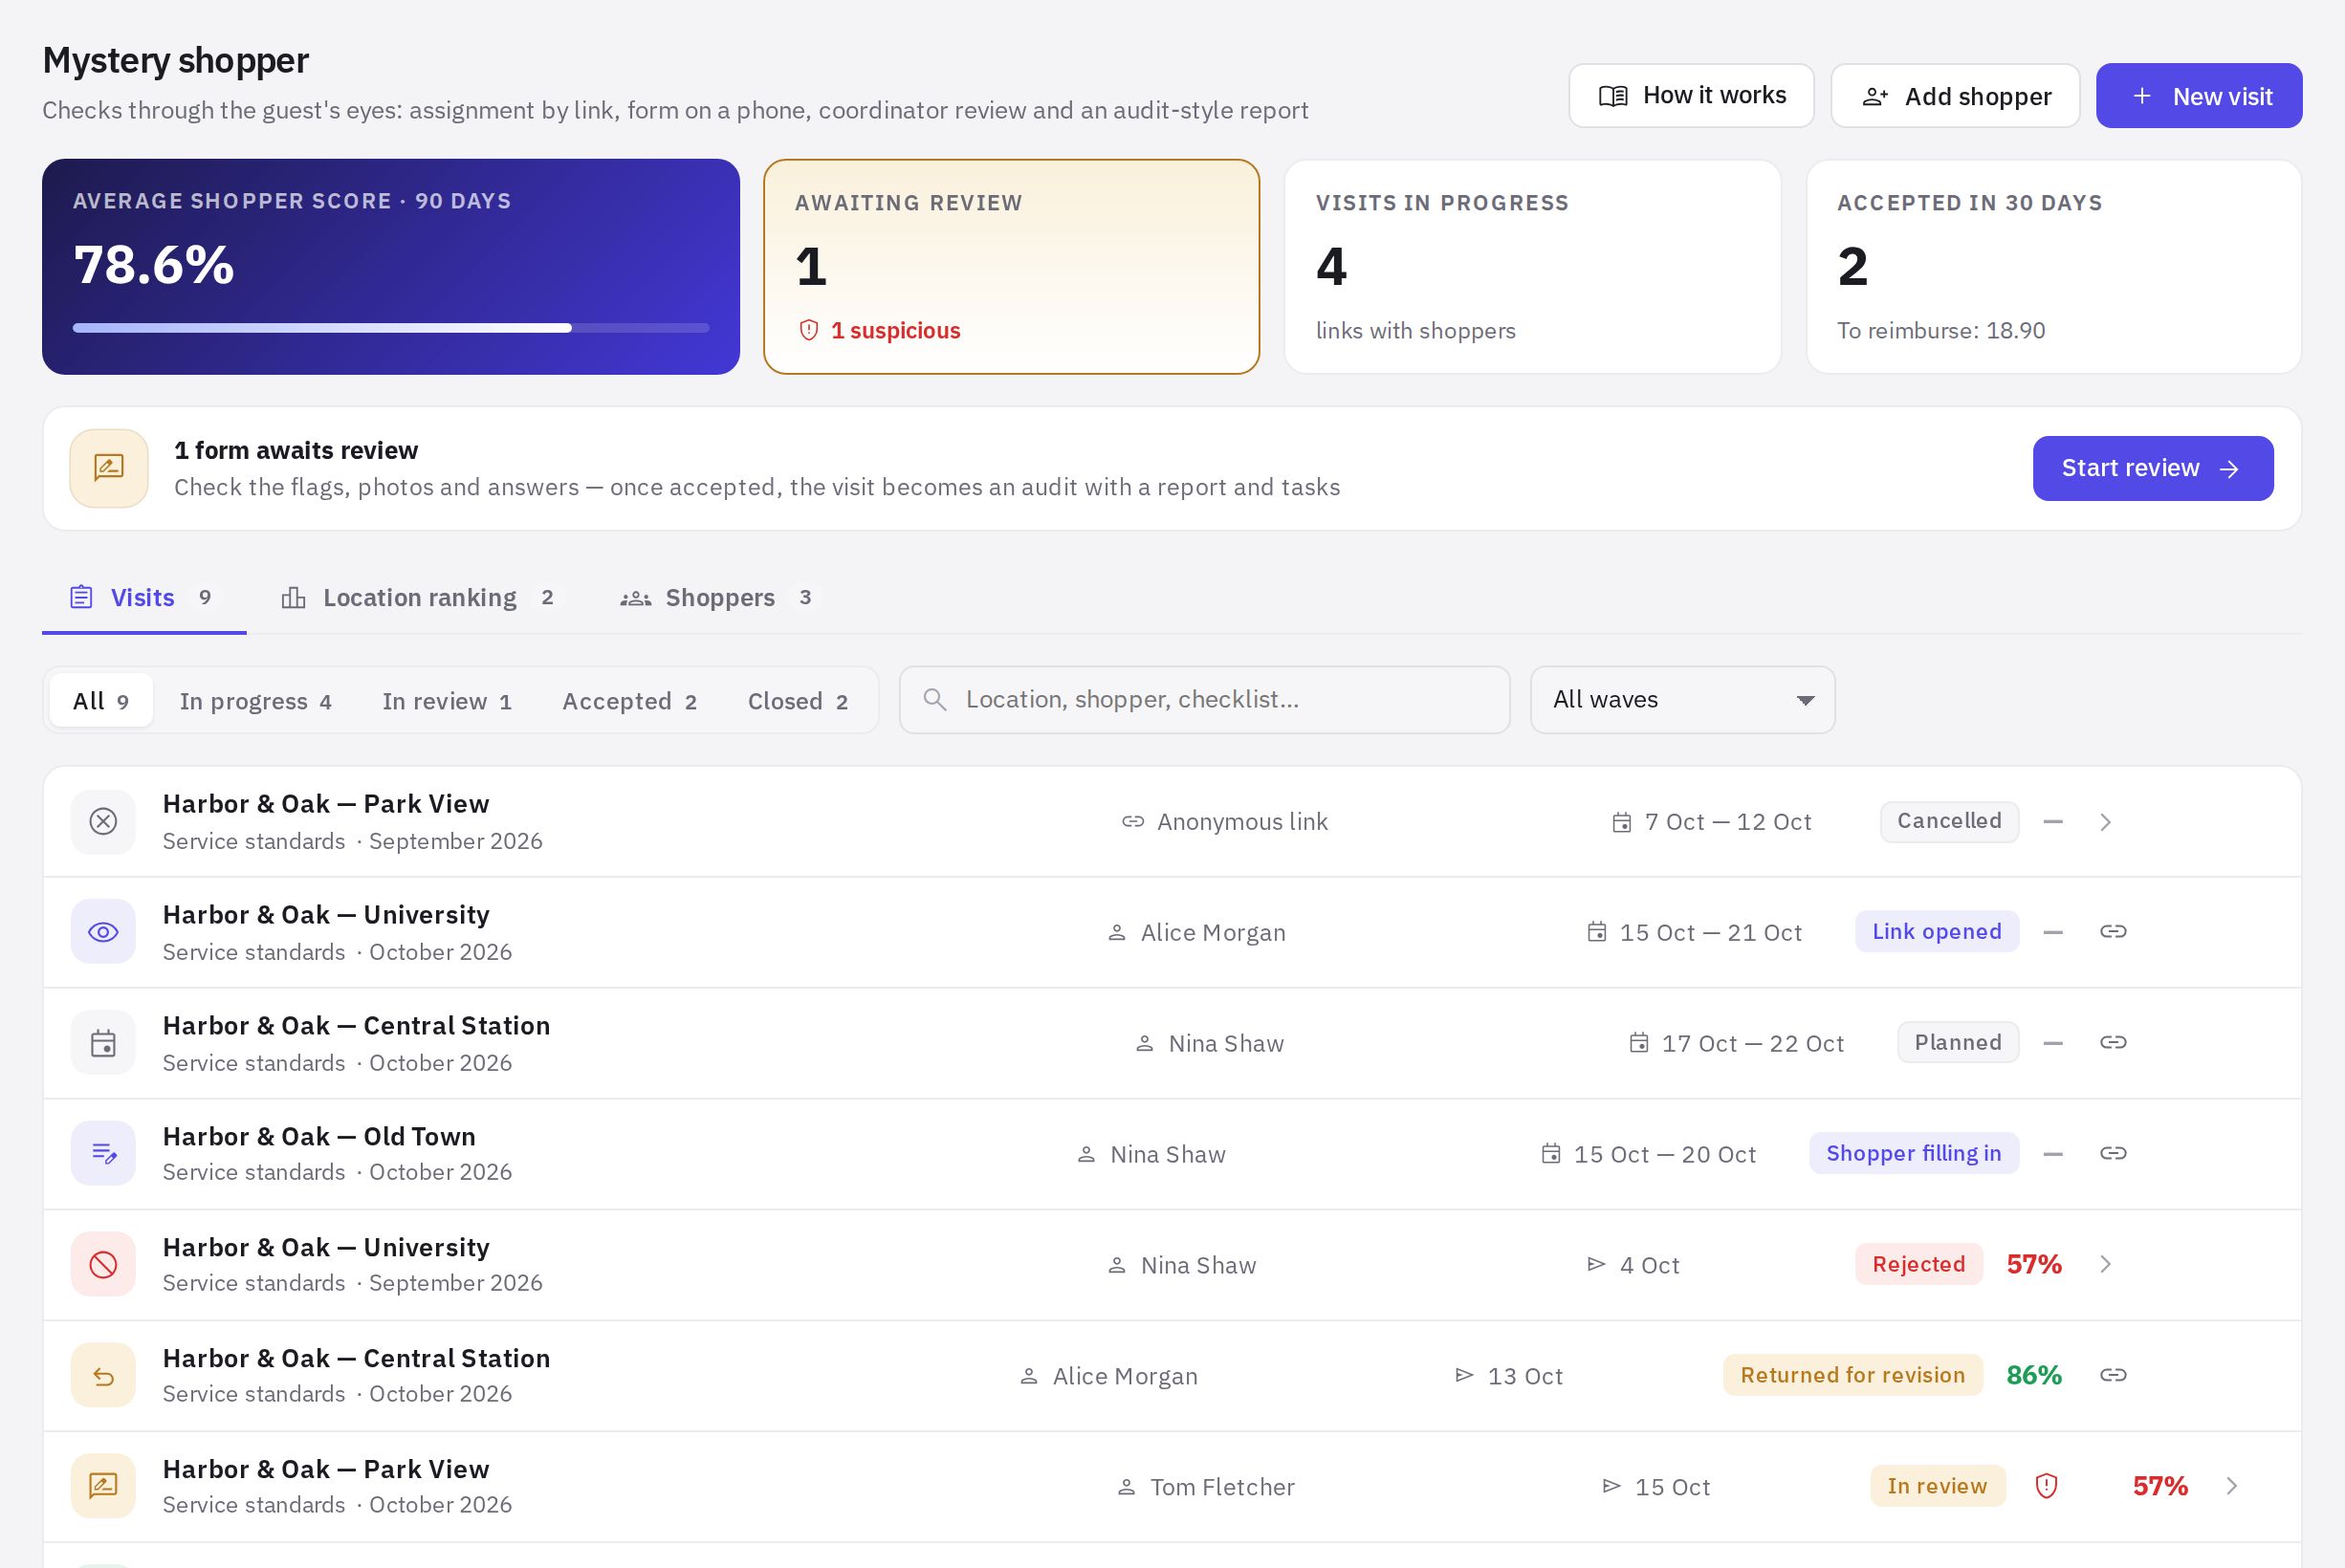Filter visits by Closed
2345x1568 pixels.
coord(798,701)
